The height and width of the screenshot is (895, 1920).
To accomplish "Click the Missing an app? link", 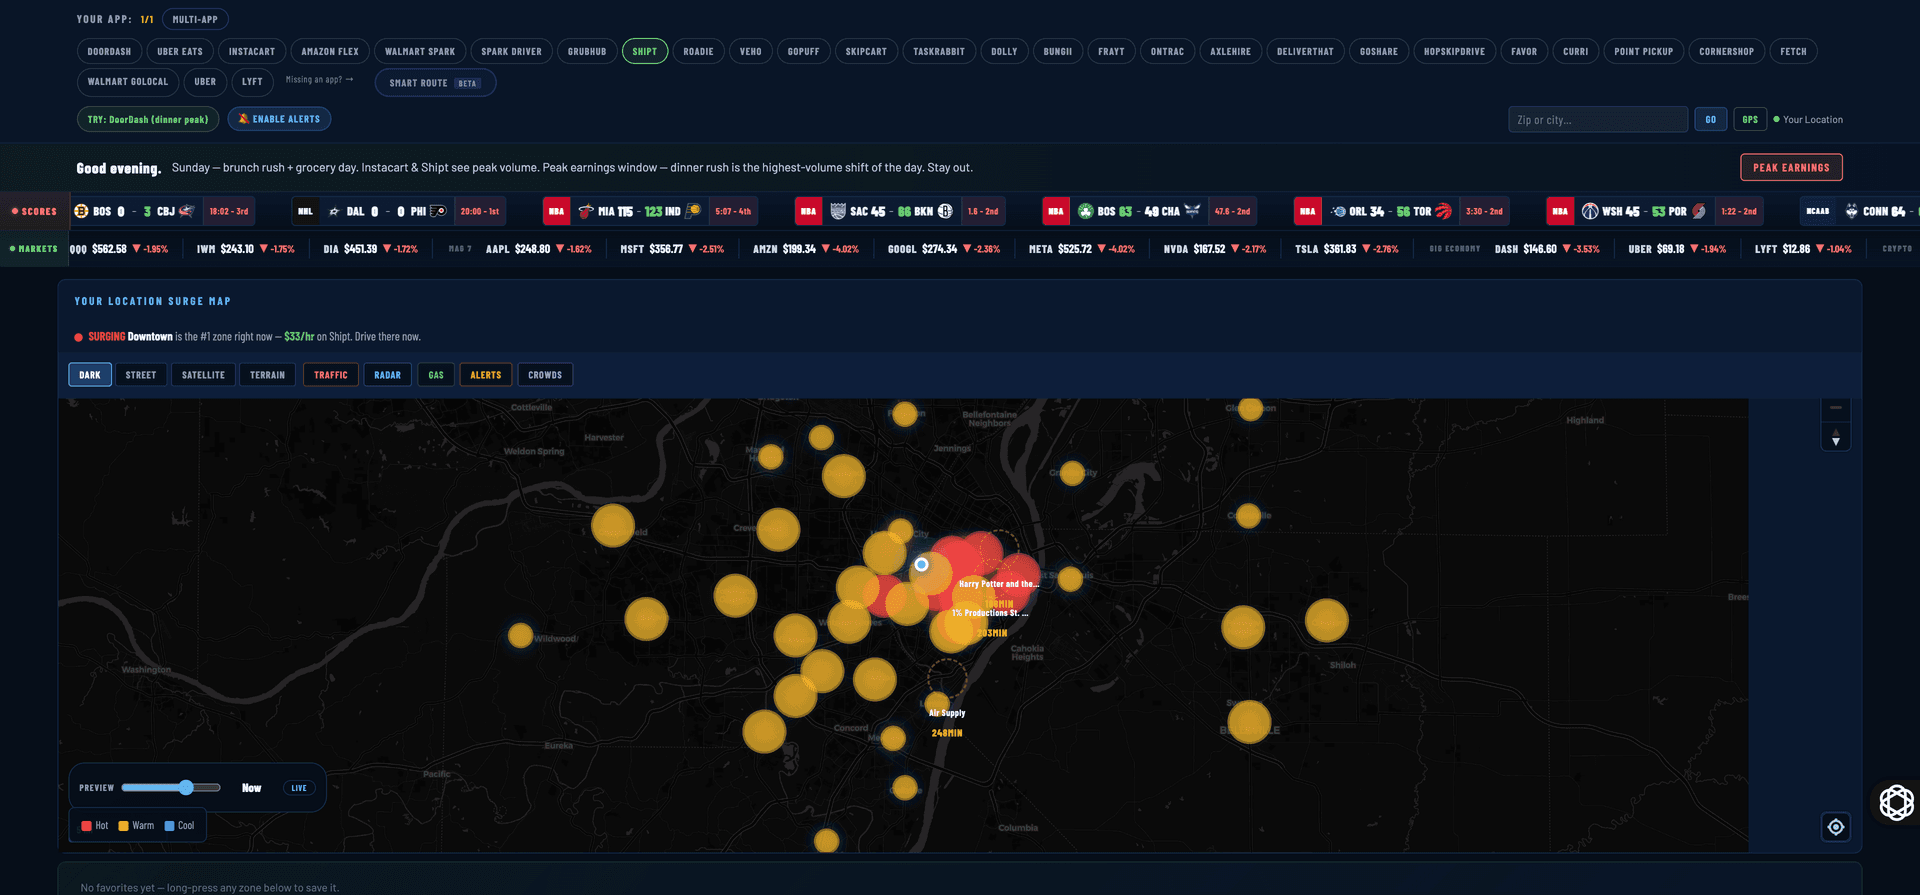I will tap(319, 79).
